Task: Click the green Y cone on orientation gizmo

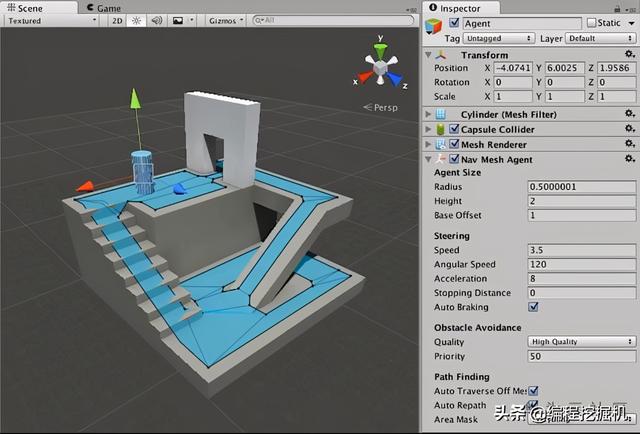Action: point(380,50)
